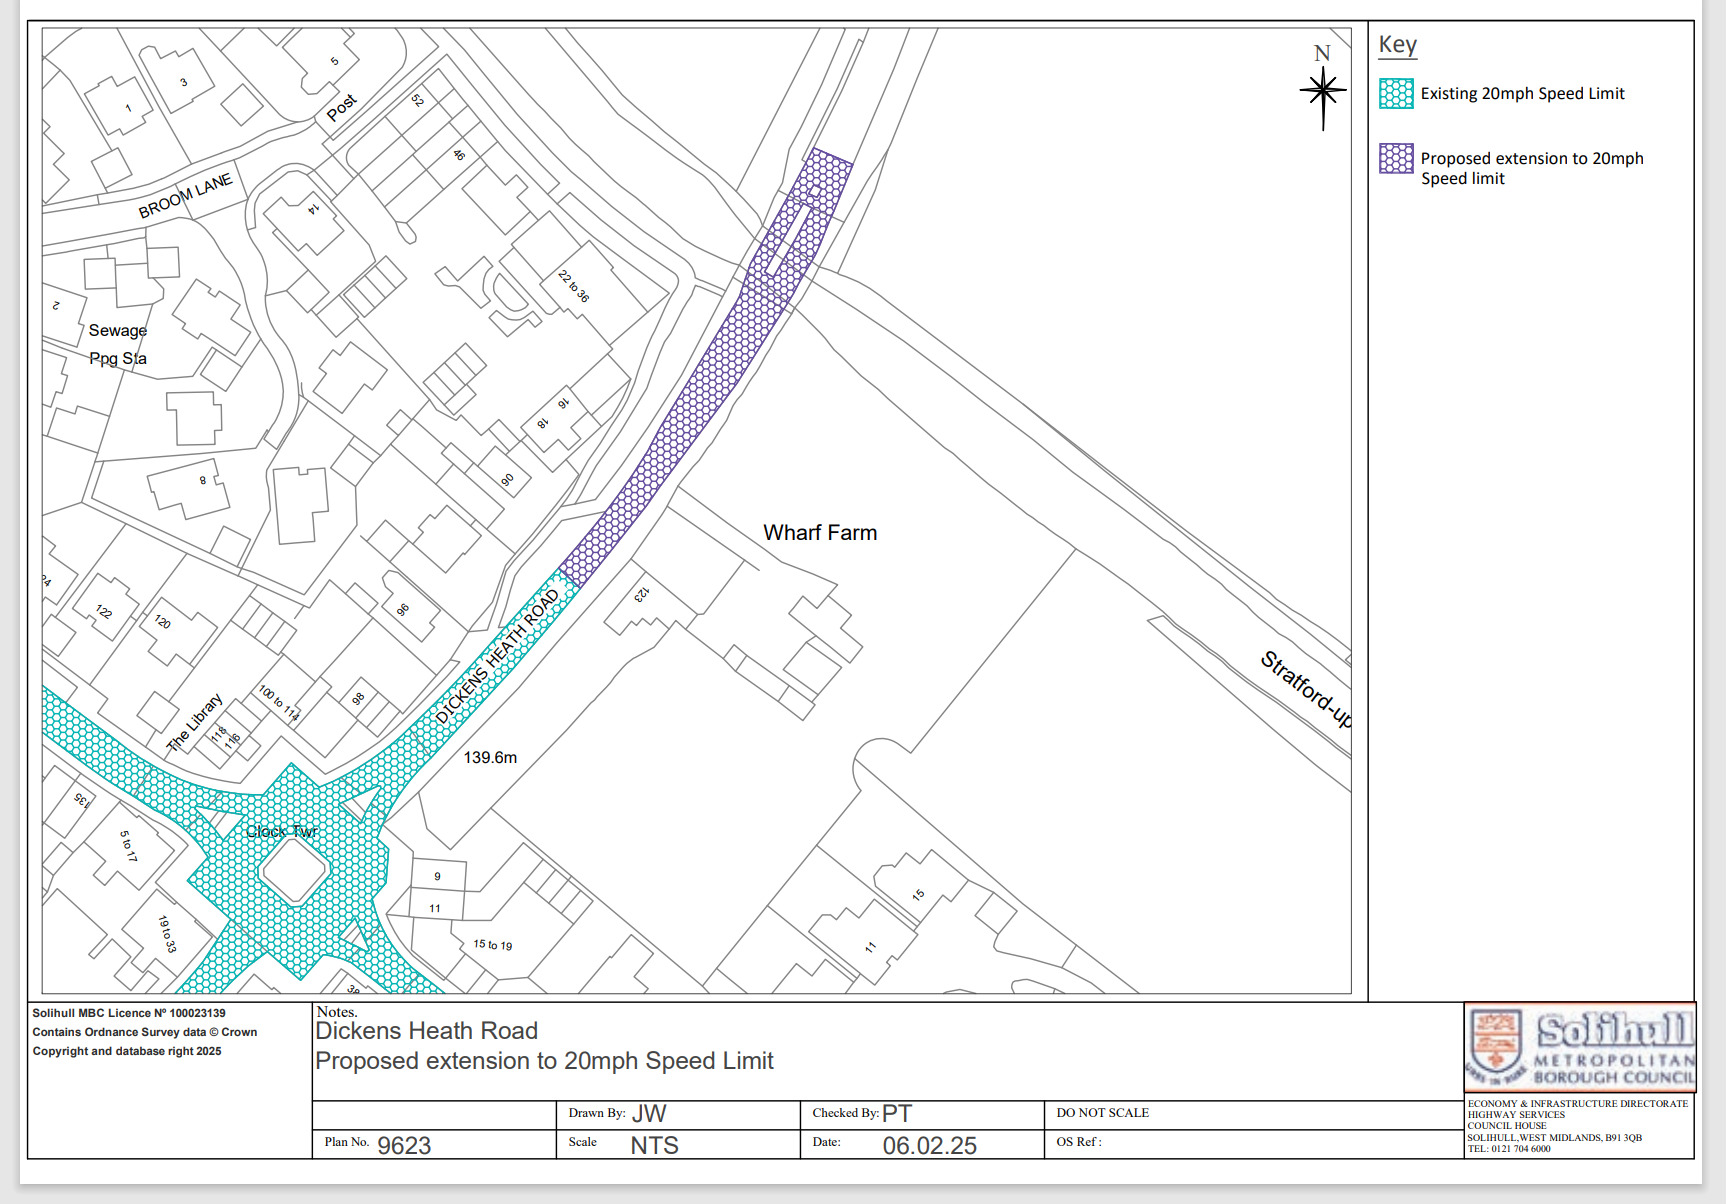Click the Drawn By initials JW

click(x=649, y=1114)
